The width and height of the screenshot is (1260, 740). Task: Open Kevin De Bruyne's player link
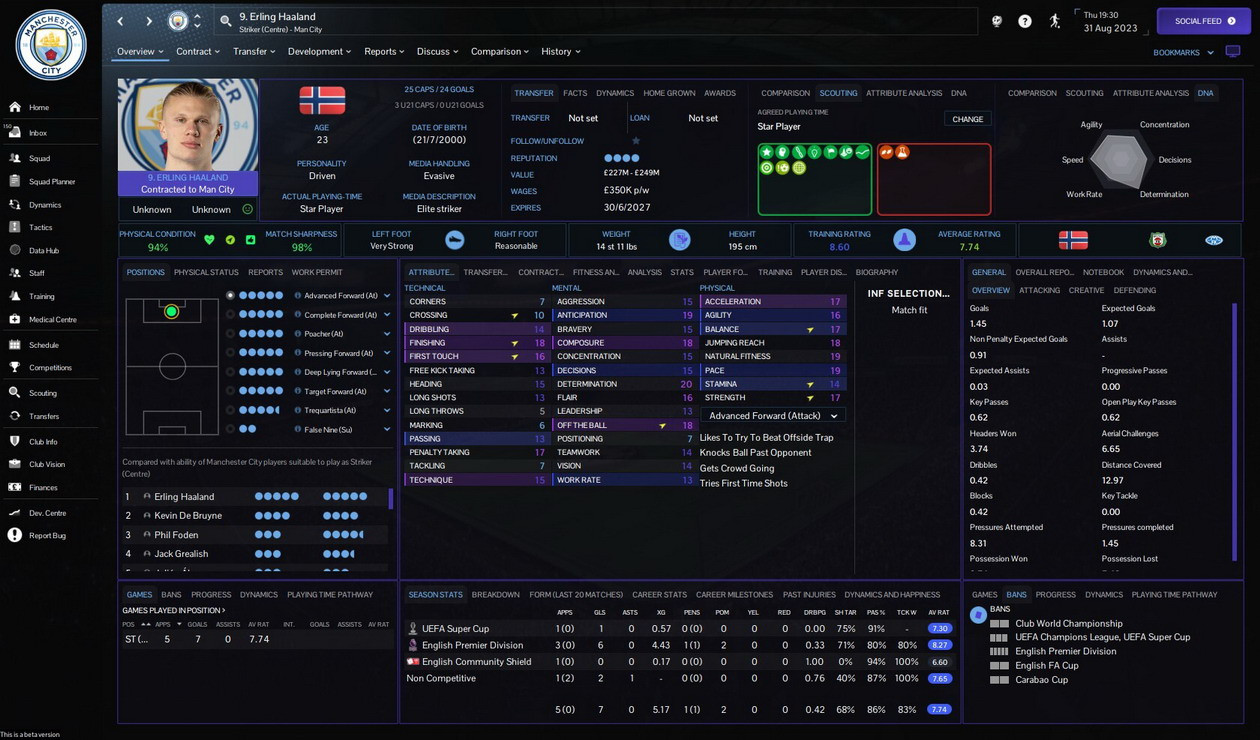[x=188, y=515]
